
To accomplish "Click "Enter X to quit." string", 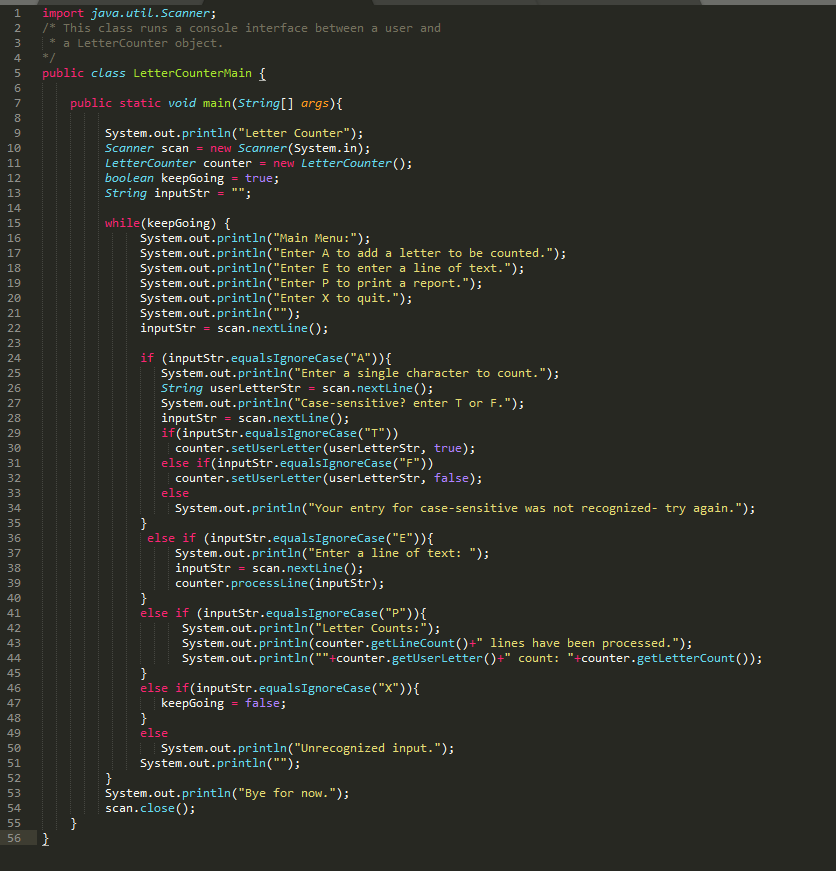I will [x=336, y=298].
